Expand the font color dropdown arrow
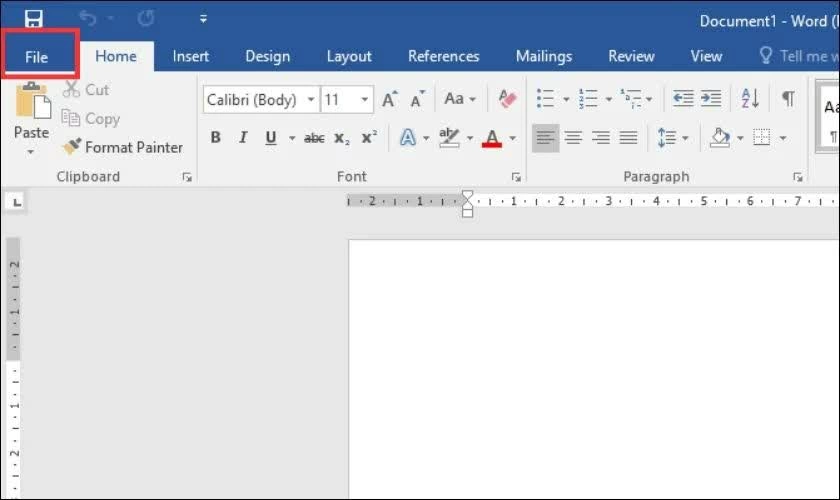The image size is (840, 500). (x=513, y=138)
